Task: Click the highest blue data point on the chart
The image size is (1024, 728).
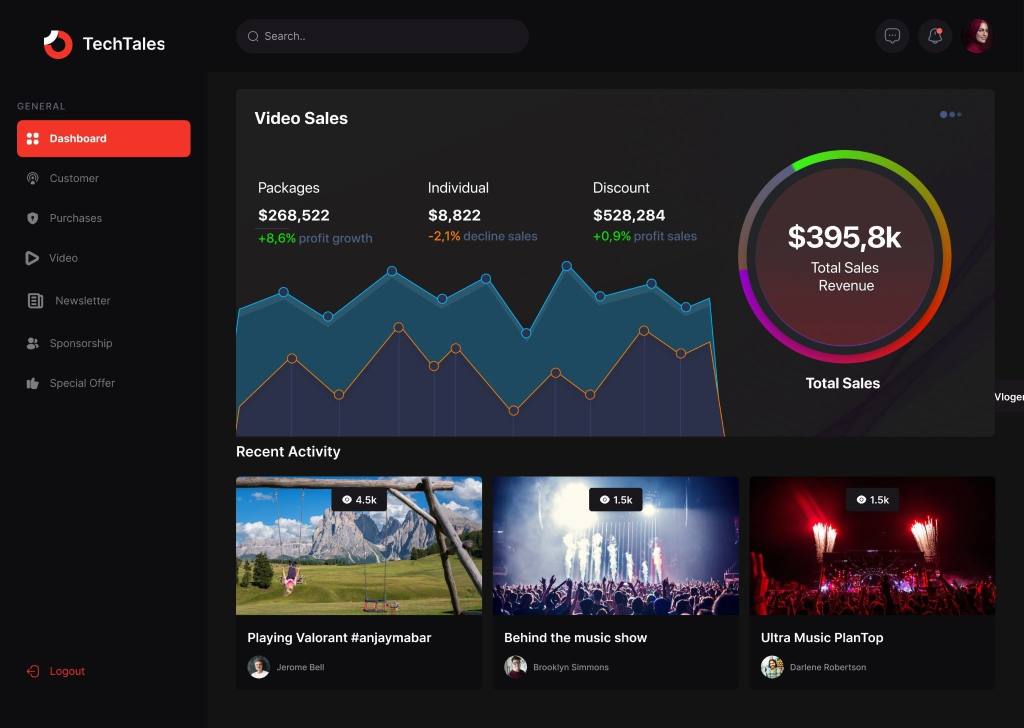Action: point(567,266)
